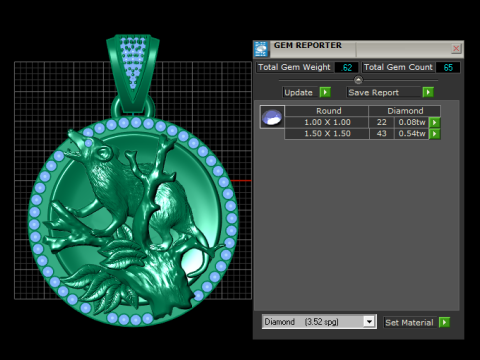Click the Total Gem Weight label
Viewport: 480px width, 360px height.
(294, 67)
